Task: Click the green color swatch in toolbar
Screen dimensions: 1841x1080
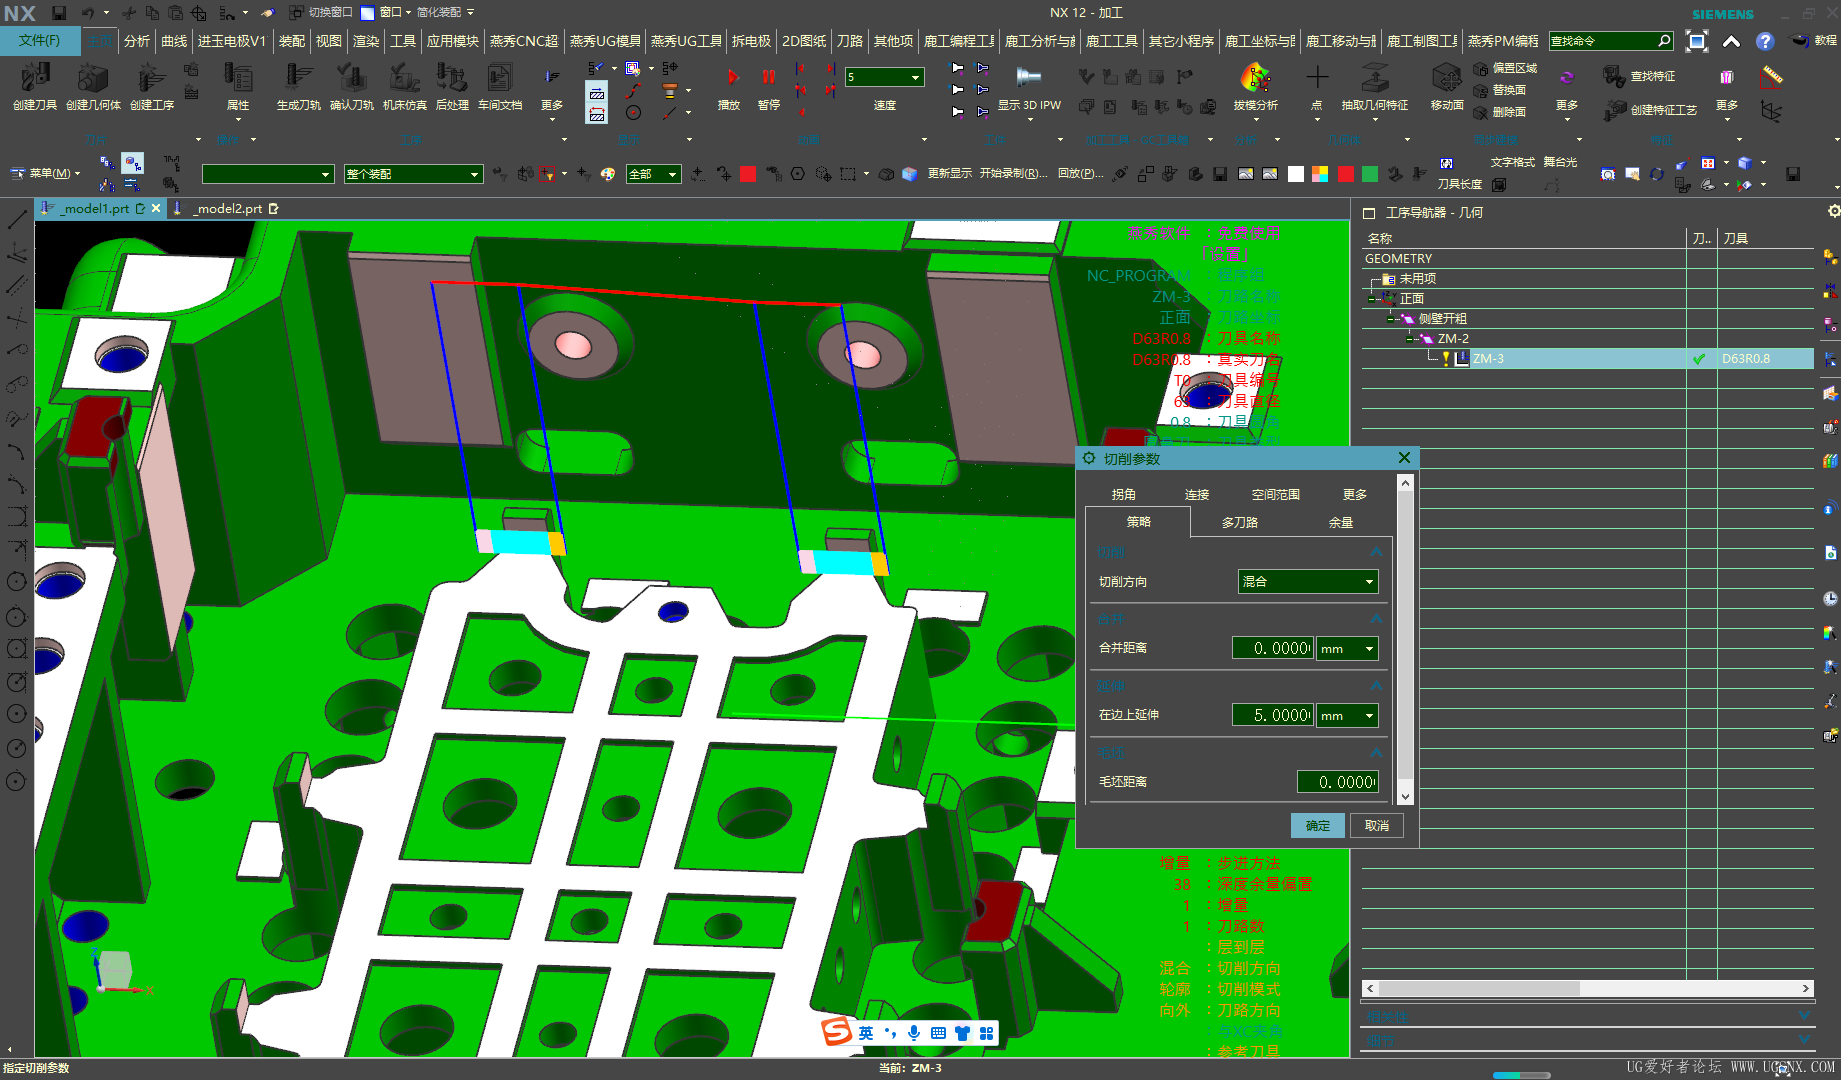Action: (x=1370, y=174)
